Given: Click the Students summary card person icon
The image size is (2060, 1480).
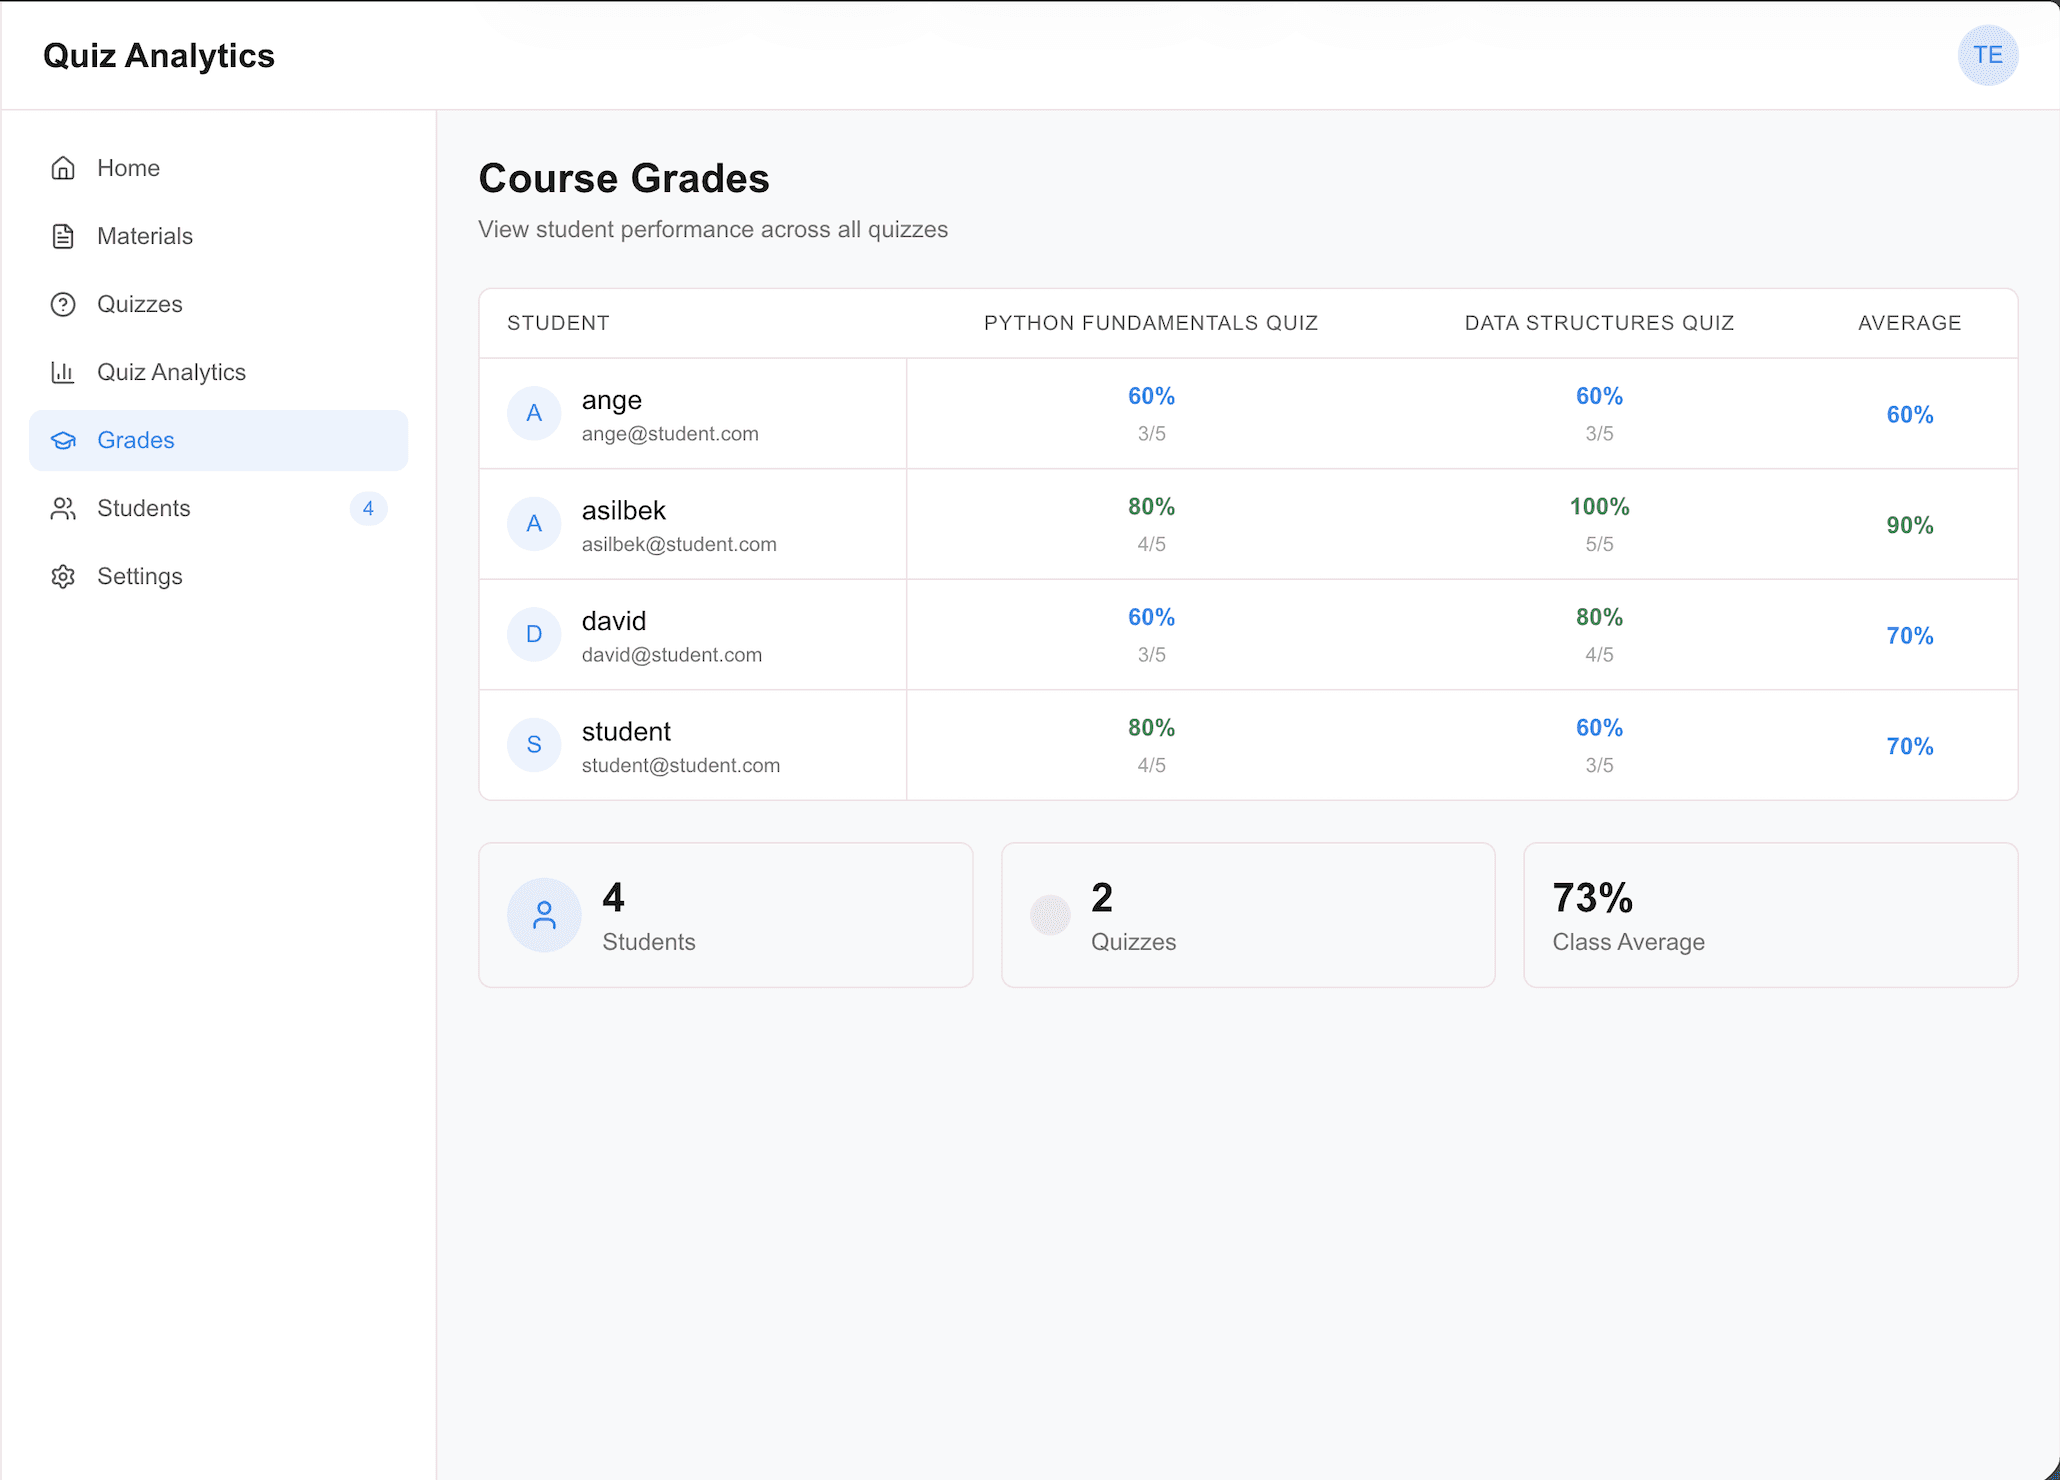Looking at the screenshot, I should (x=543, y=914).
